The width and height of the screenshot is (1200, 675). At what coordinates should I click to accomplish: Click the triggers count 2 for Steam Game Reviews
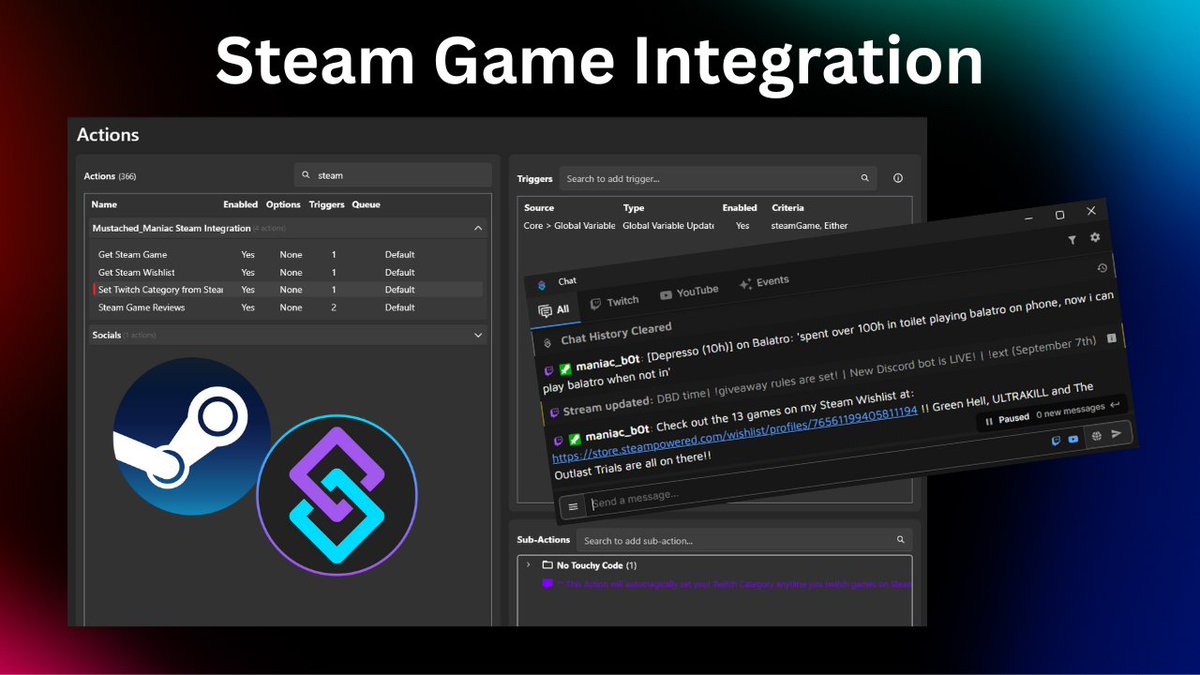334,307
